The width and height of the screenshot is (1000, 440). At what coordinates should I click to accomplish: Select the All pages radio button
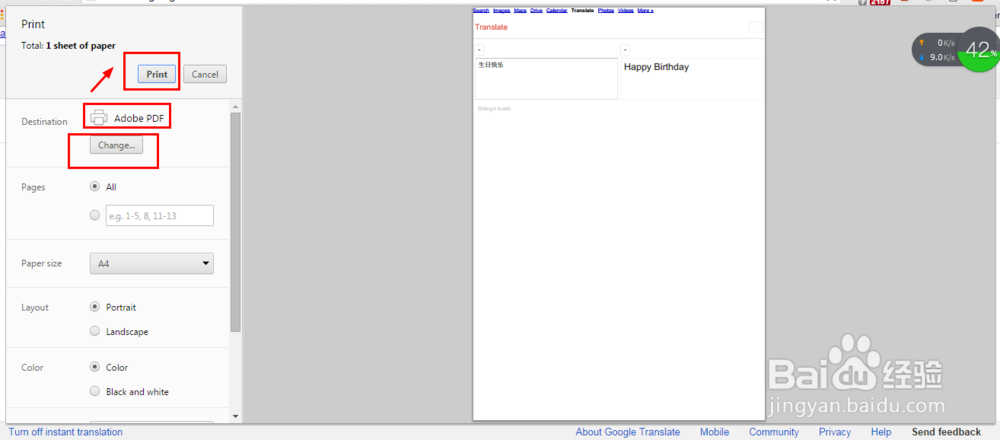95,187
